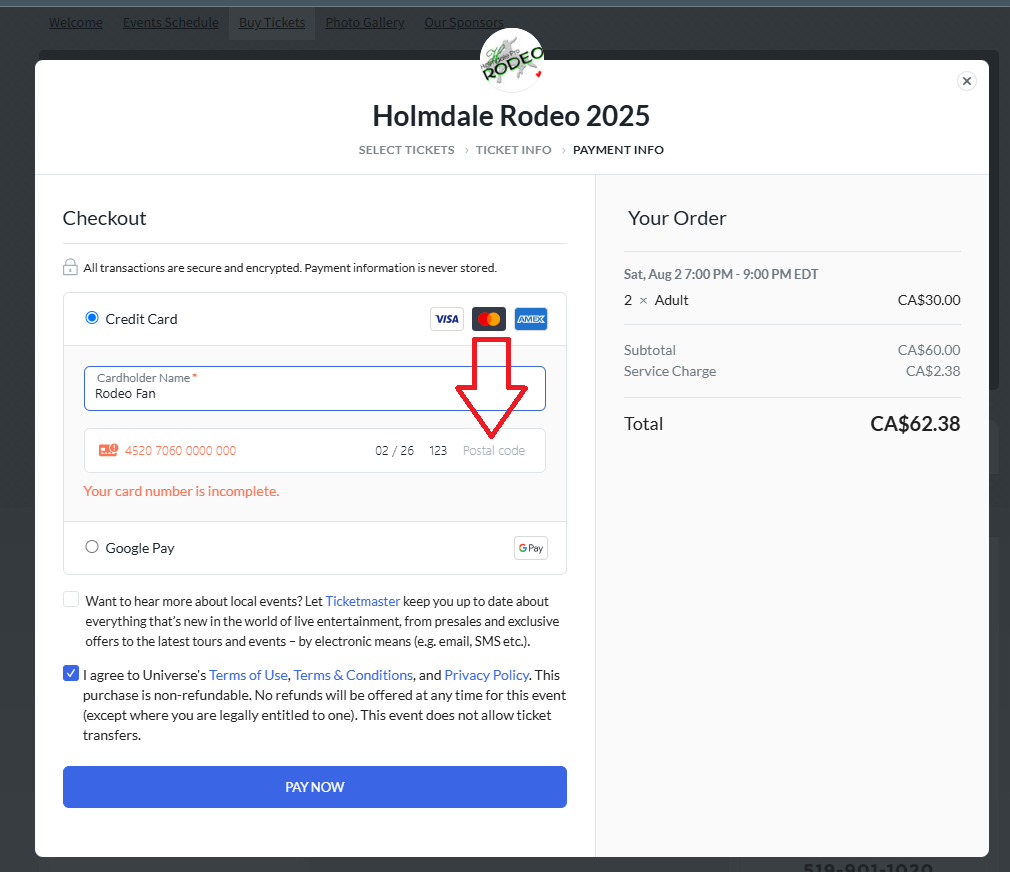Click the Holmdale Rodeo logo
This screenshot has height=872, width=1010.
click(x=511, y=59)
